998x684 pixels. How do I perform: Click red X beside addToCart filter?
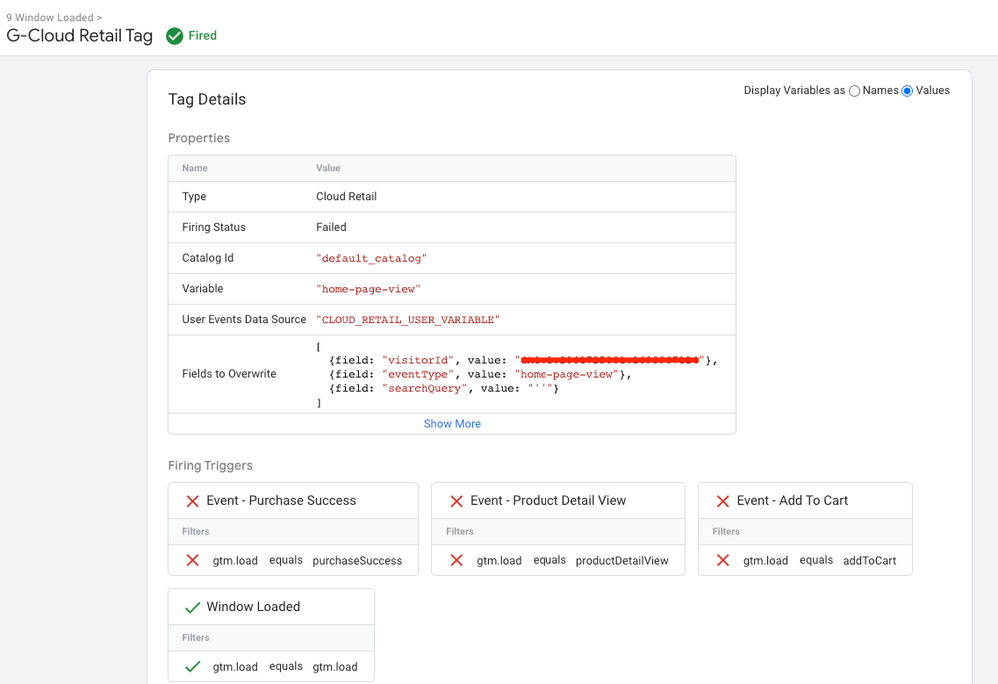(722, 561)
